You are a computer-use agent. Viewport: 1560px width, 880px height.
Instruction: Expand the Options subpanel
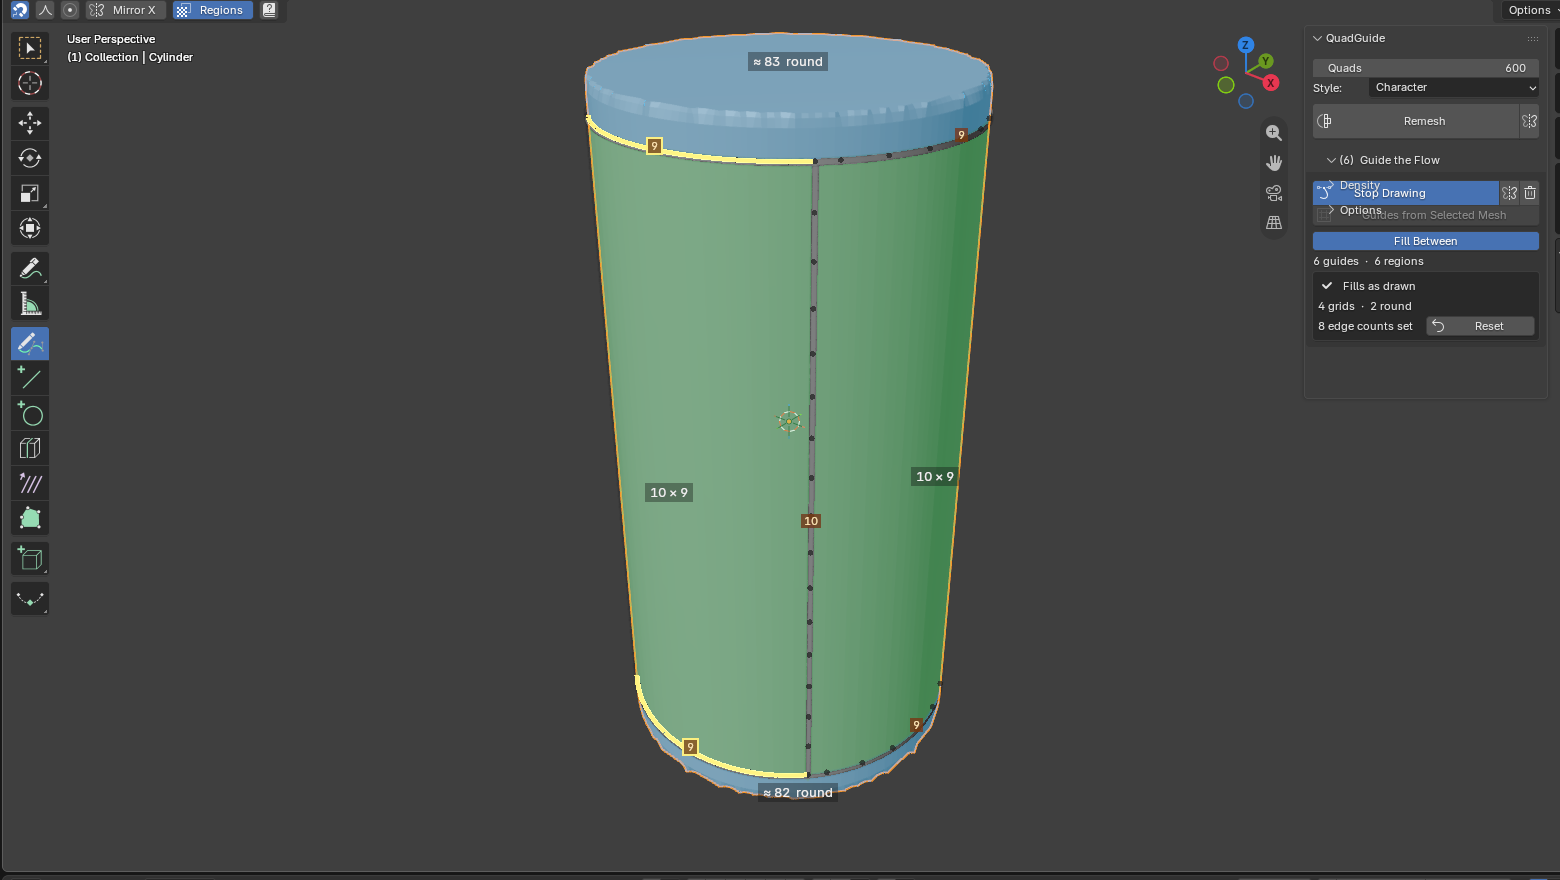pos(1331,210)
